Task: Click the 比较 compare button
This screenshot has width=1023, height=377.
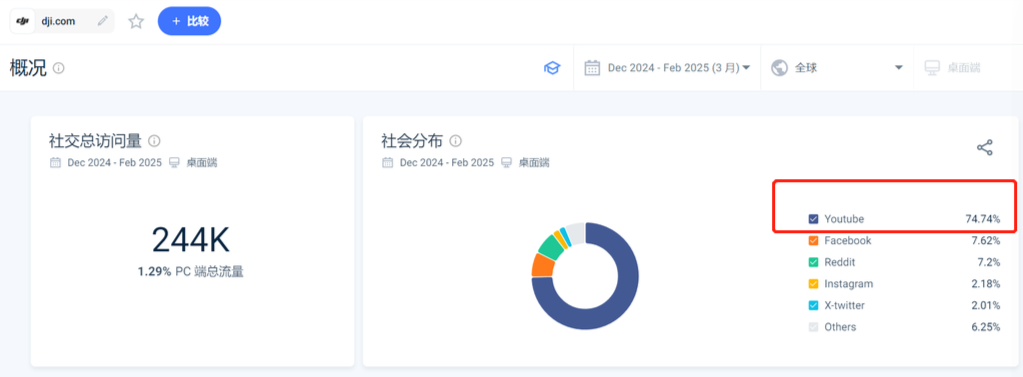Action: click(189, 21)
